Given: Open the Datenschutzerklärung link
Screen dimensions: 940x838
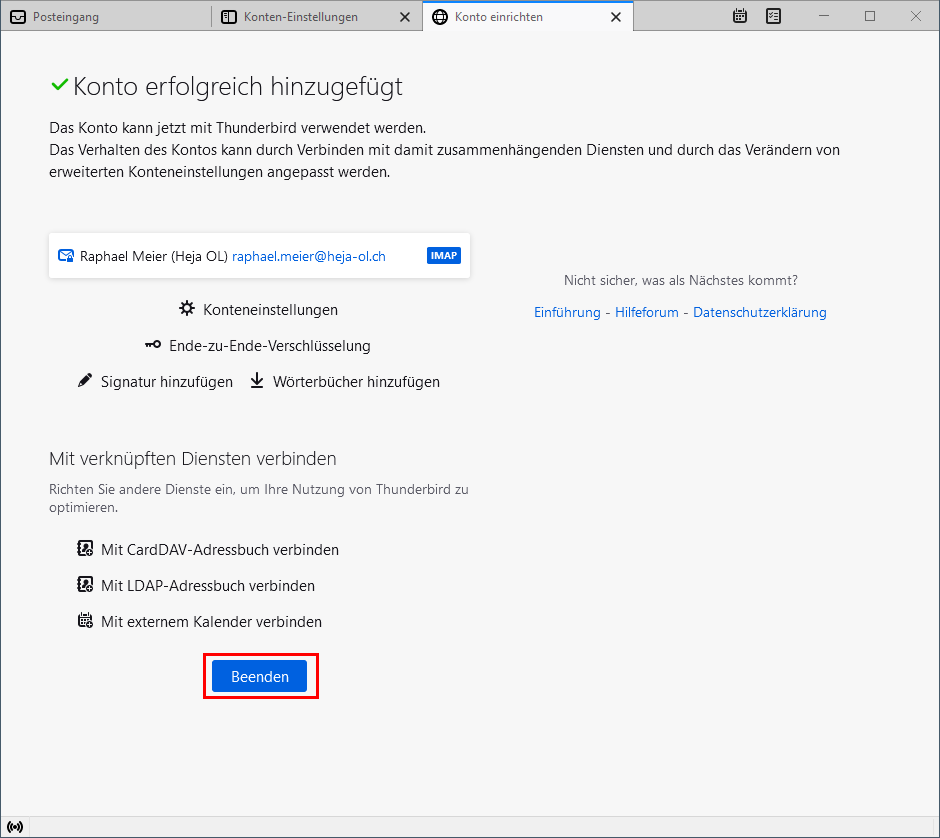Looking at the screenshot, I should (760, 313).
